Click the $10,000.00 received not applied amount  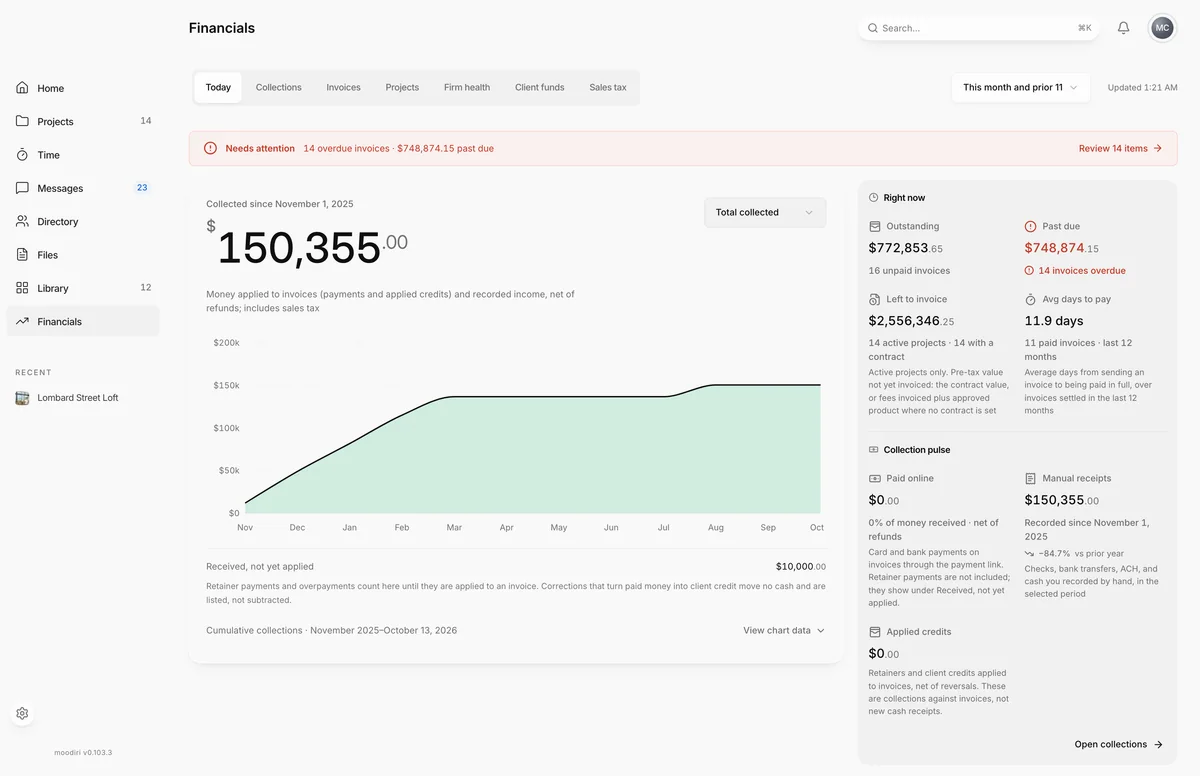pos(801,566)
